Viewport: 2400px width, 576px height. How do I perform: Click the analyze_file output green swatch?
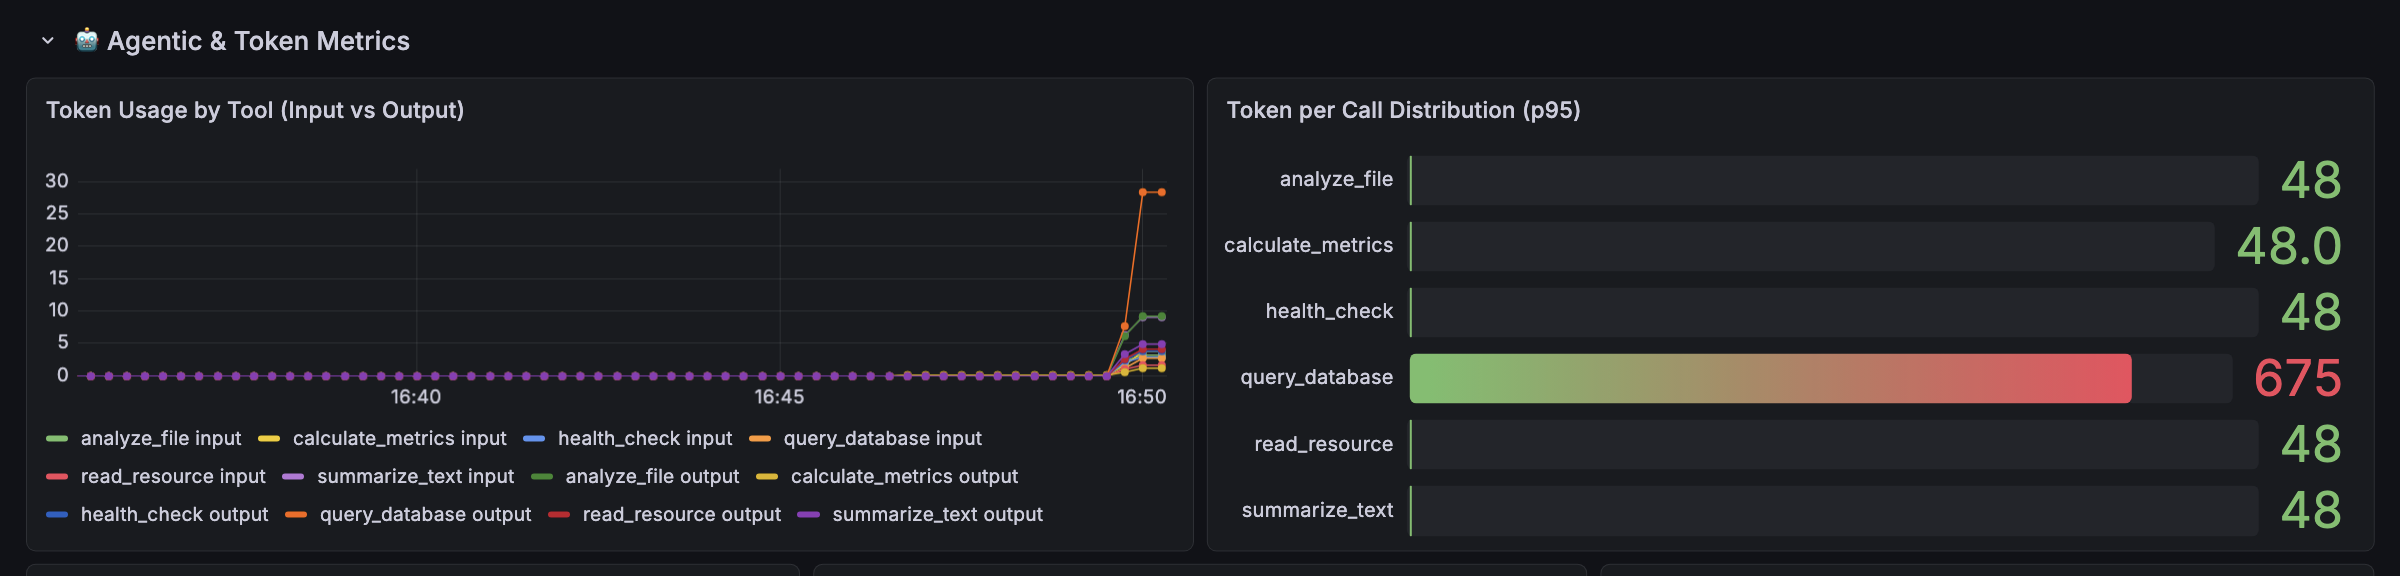point(542,476)
